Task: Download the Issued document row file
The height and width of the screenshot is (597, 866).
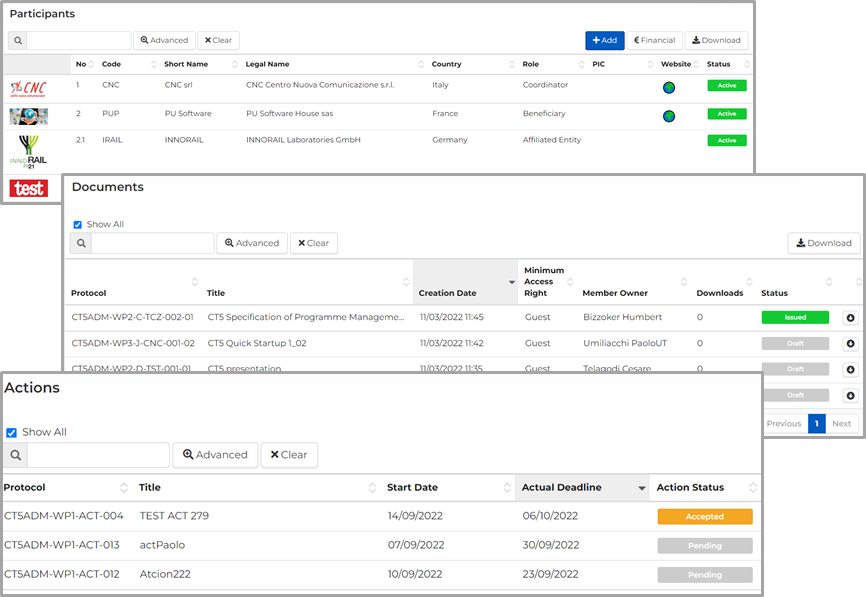Action: click(849, 318)
